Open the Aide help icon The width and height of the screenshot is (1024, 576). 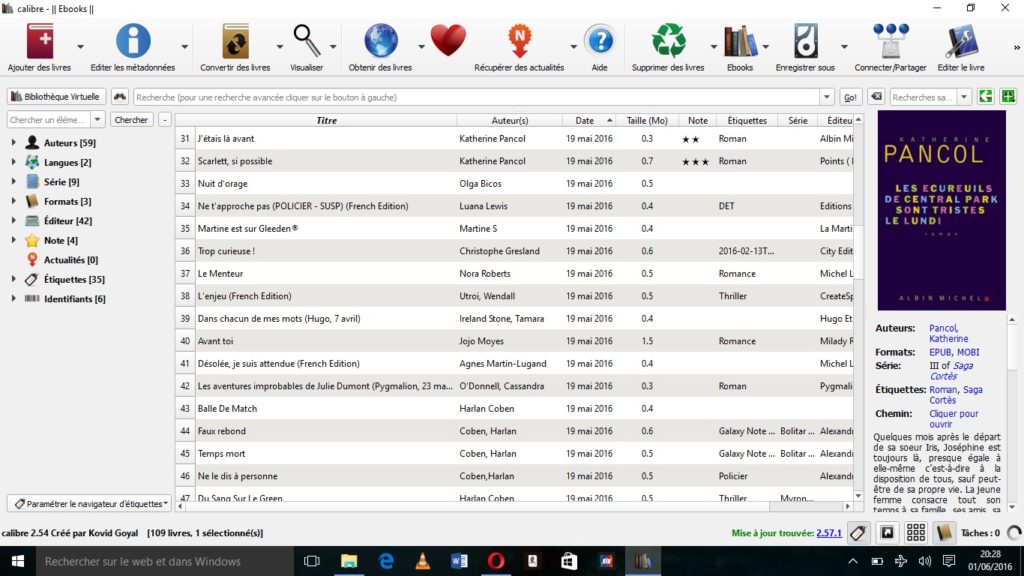[x=599, y=42]
